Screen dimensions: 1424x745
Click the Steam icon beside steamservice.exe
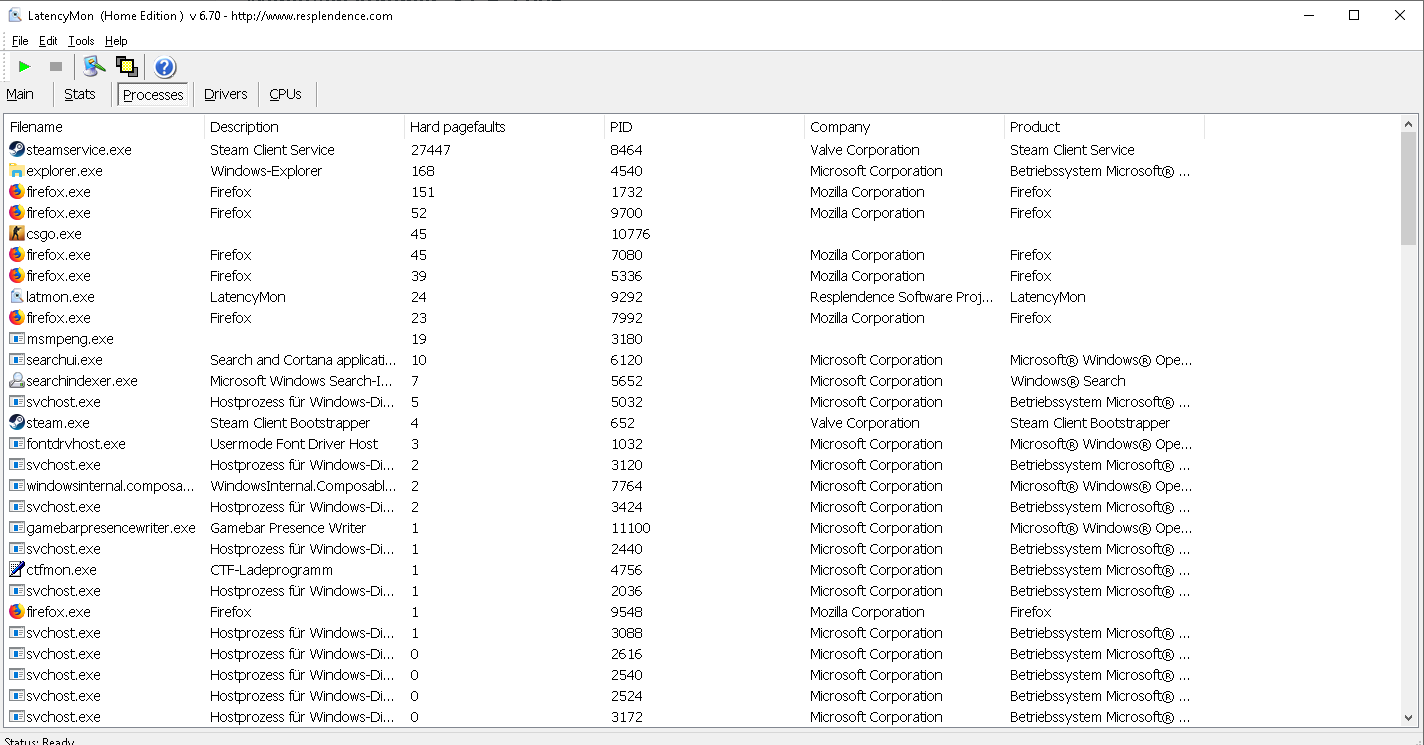[x=15, y=149]
